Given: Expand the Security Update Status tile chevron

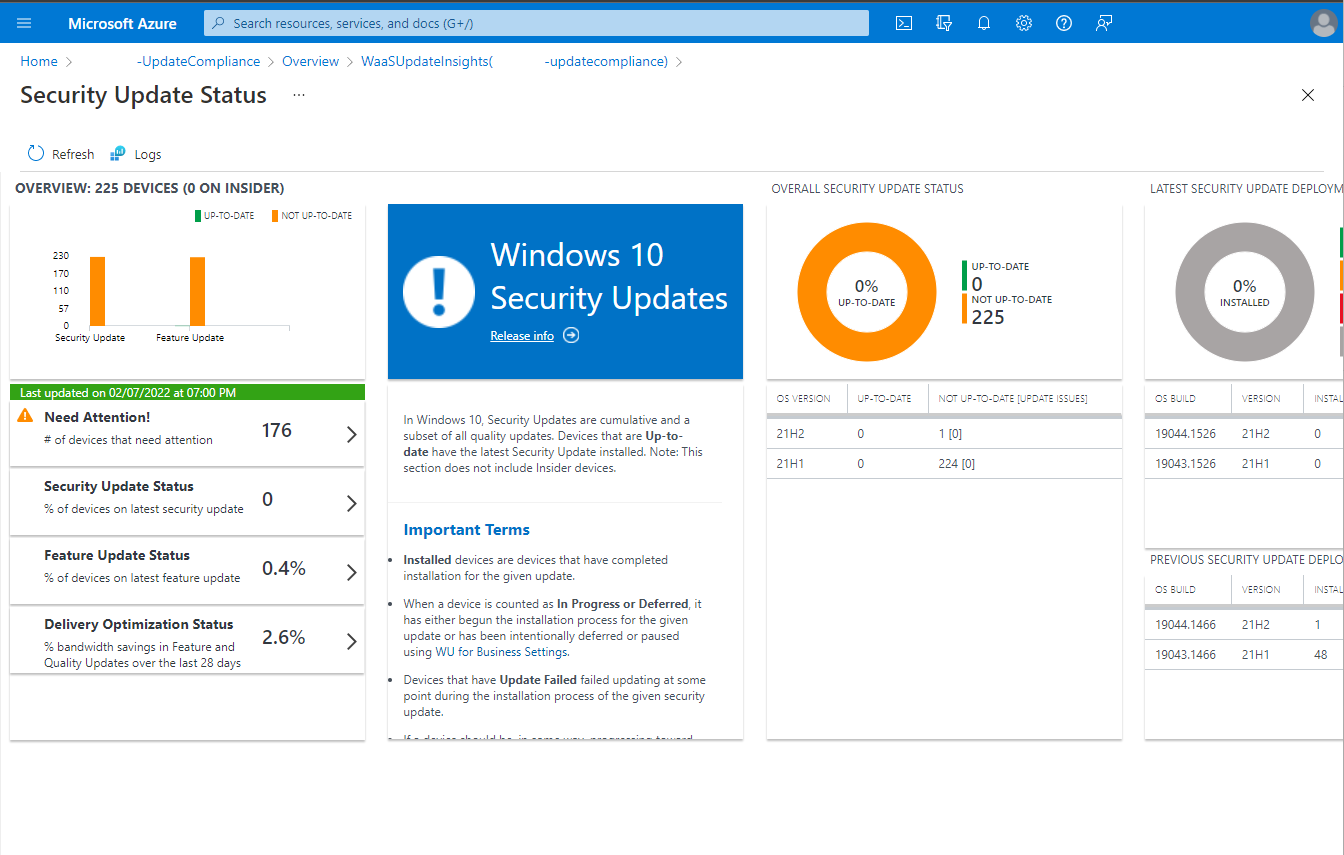Looking at the screenshot, I should pos(351,503).
